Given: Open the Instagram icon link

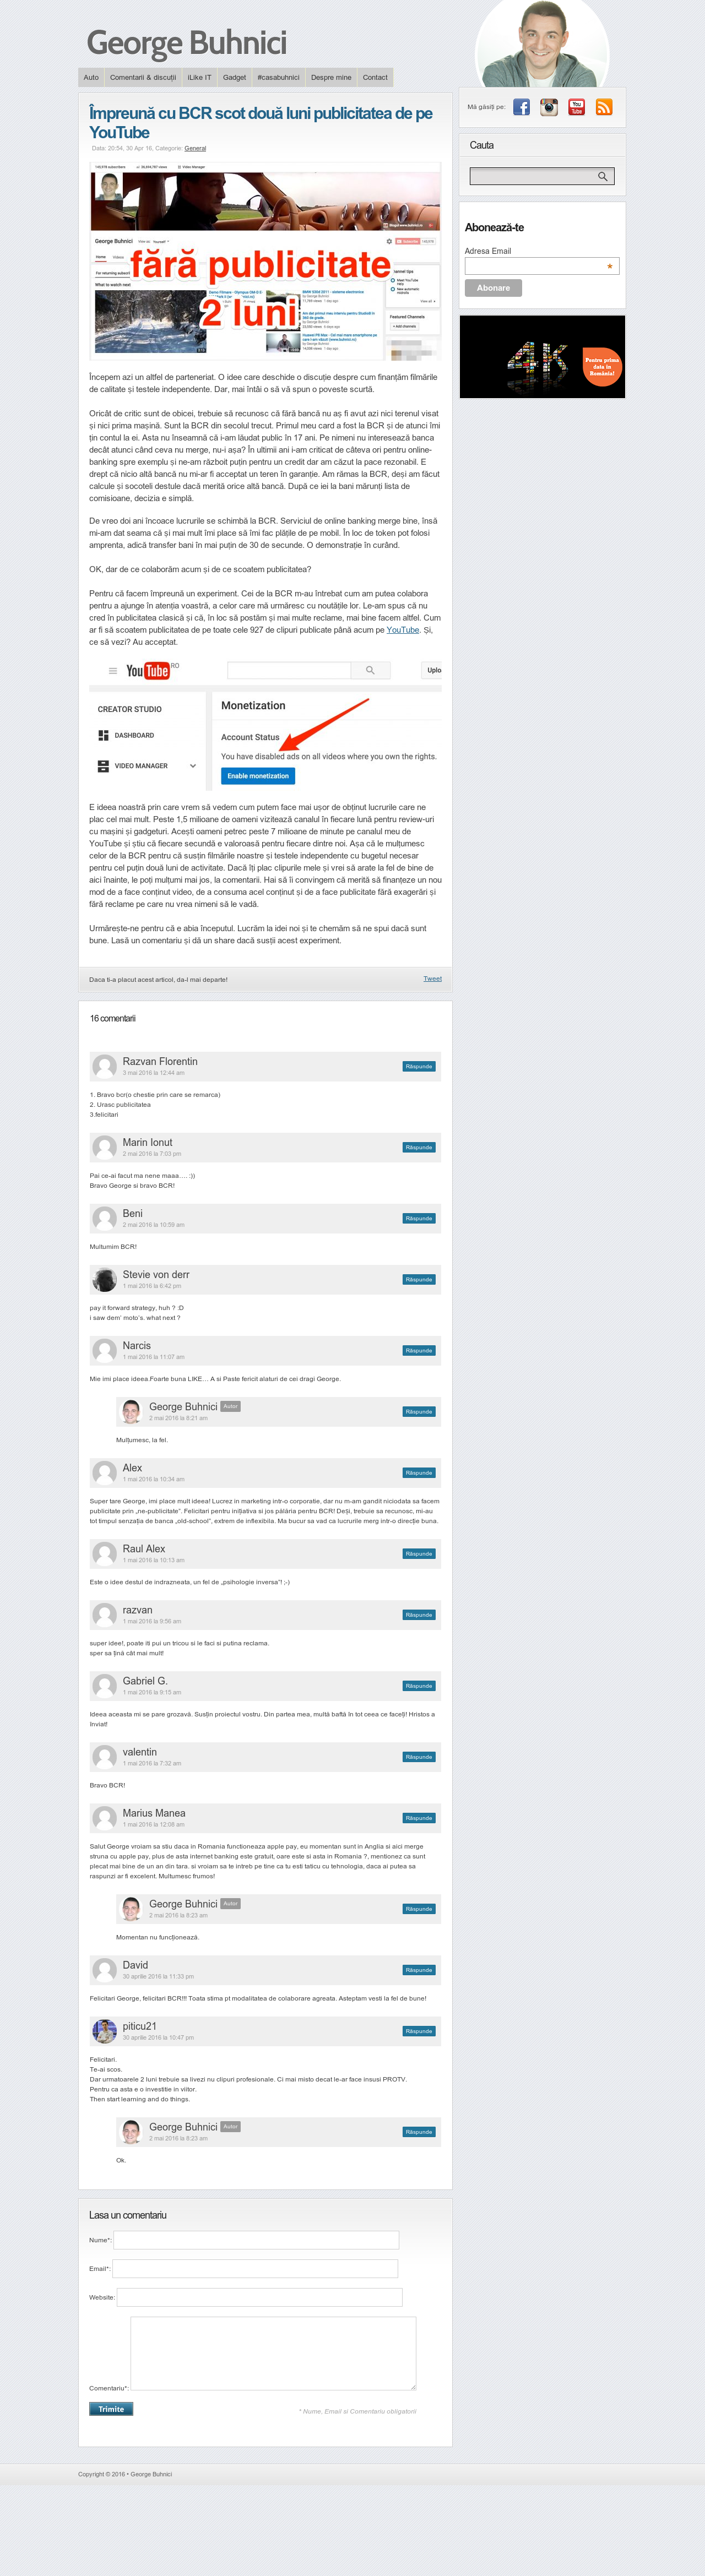Looking at the screenshot, I should tap(549, 107).
